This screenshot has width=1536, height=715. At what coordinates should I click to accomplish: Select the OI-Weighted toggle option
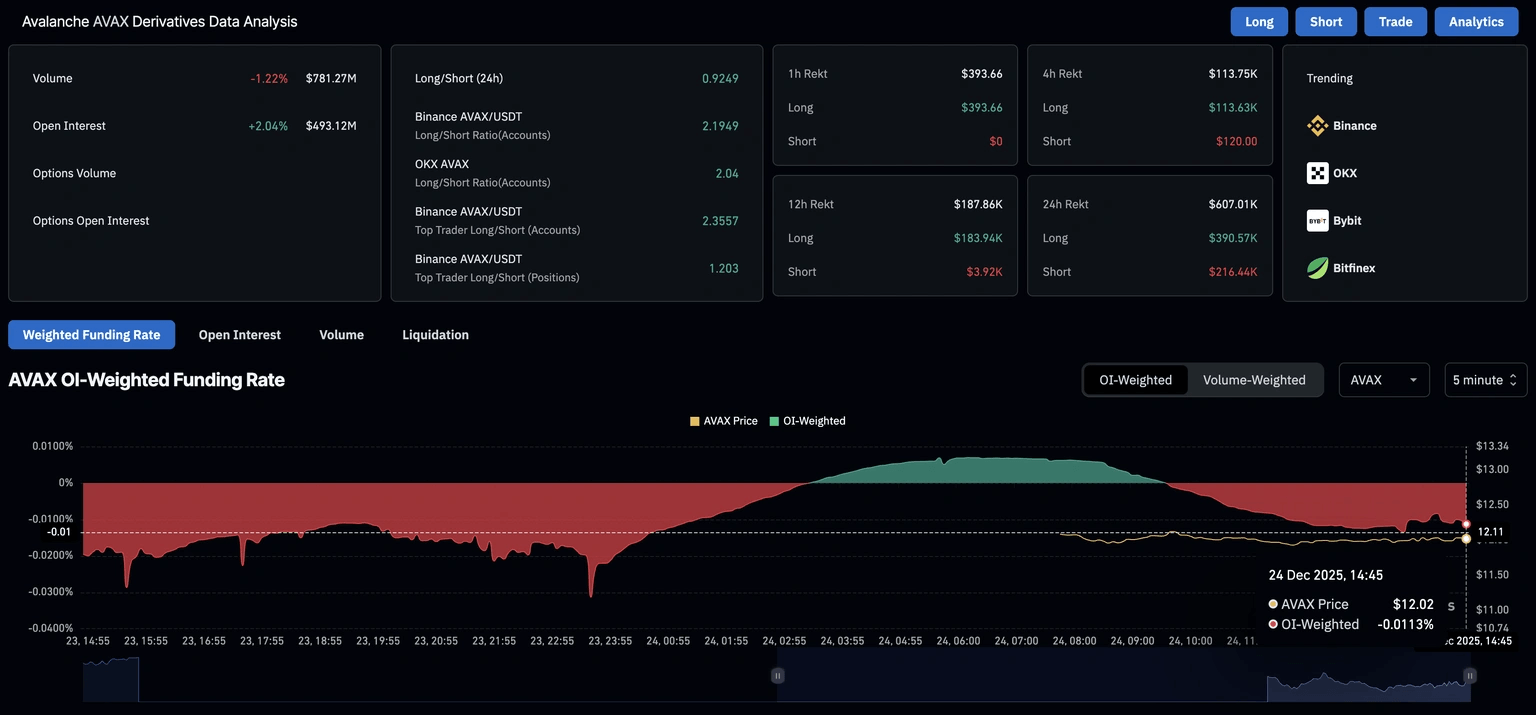coord(1135,380)
